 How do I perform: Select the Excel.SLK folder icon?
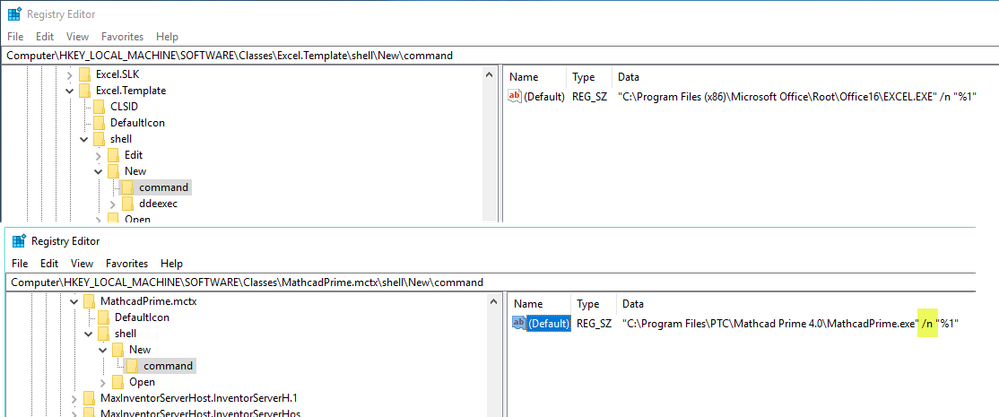click(x=85, y=74)
